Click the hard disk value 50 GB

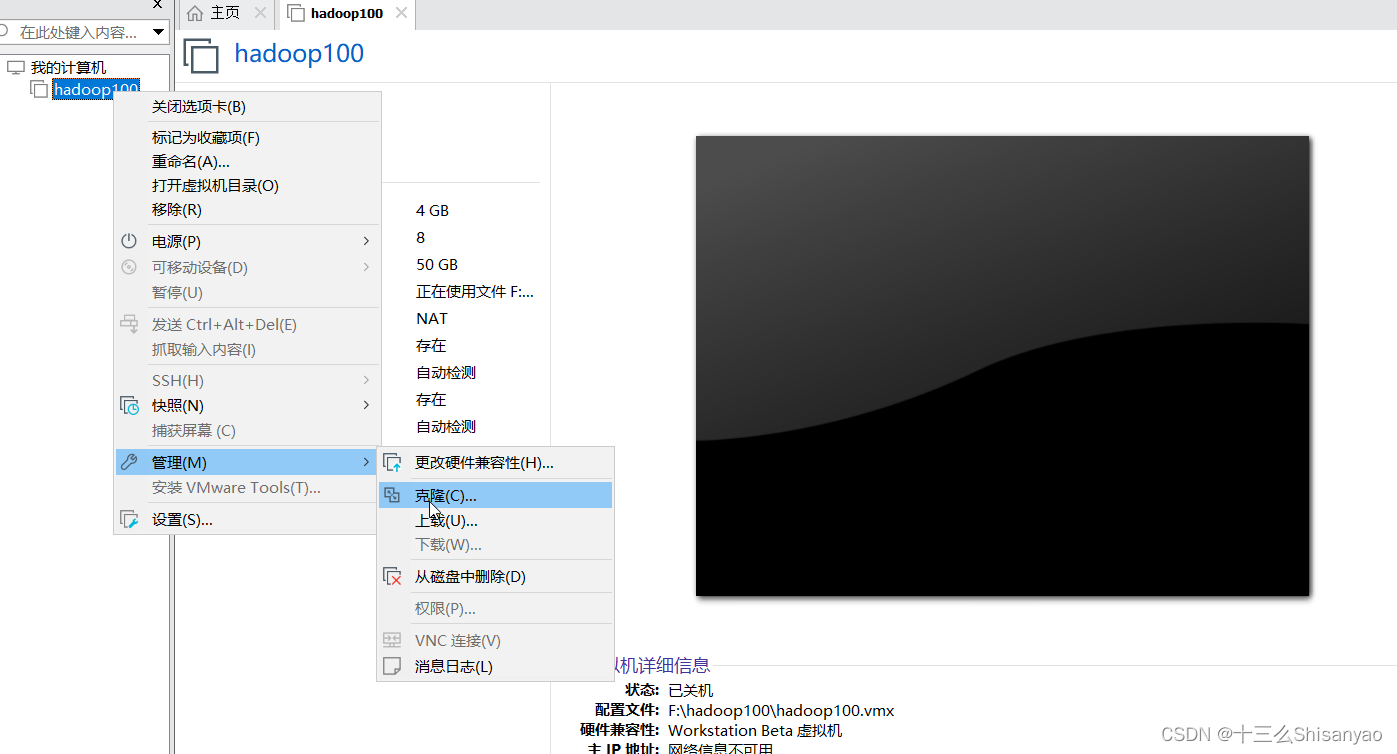point(437,265)
